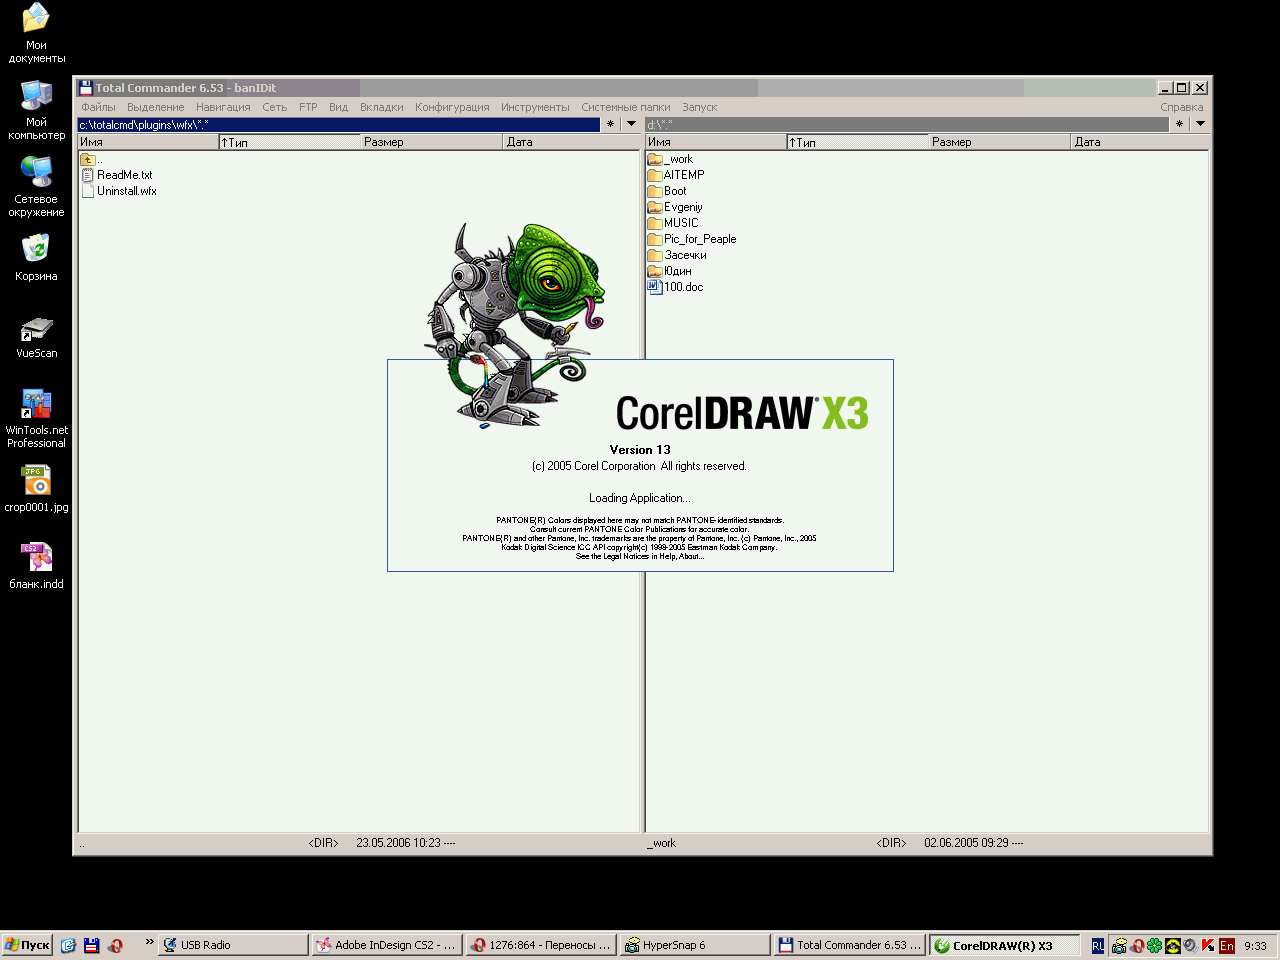Click right panel favorites asterisk button
Screen dimensions: 1280x960
[1179, 124]
